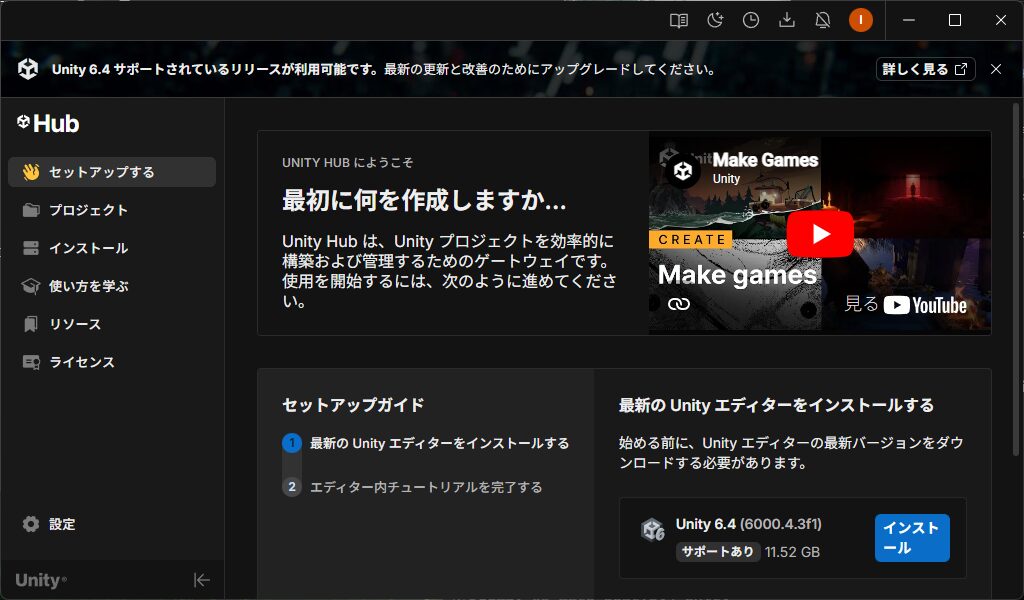The width and height of the screenshot is (1024, 600).
Task: Open the book guide icon in title bar
Action: click(679, 20)
